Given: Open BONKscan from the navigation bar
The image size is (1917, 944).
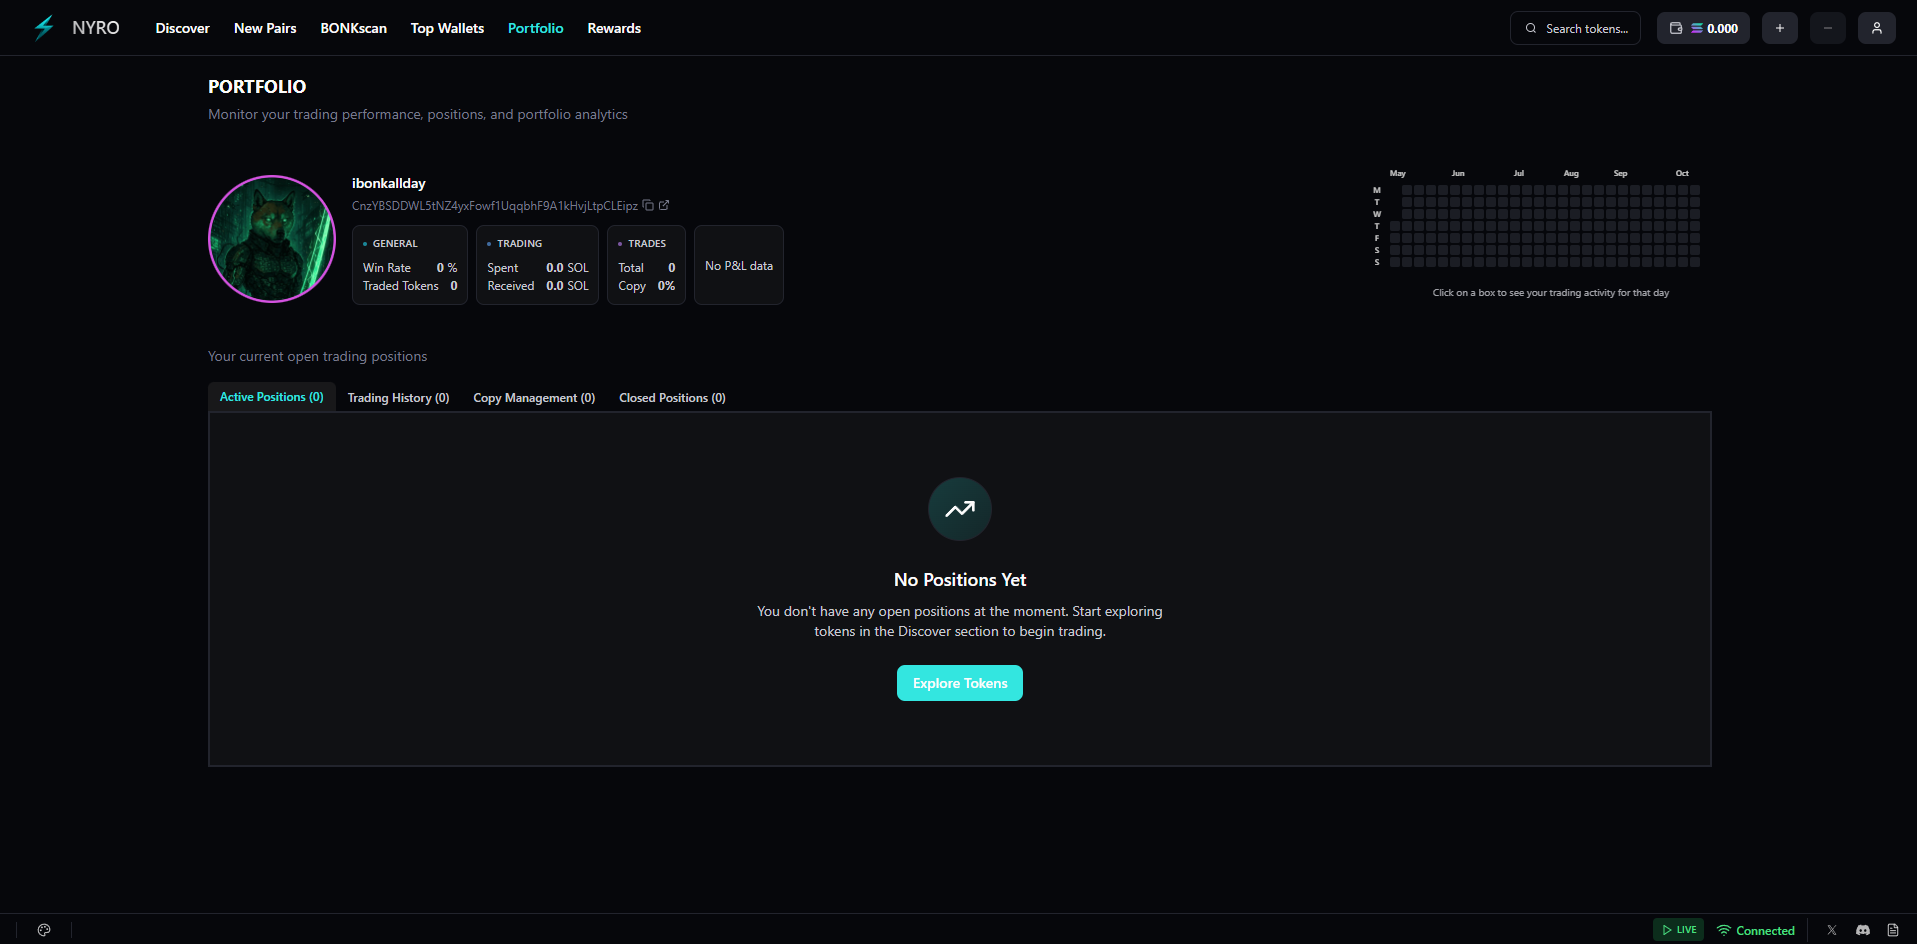Looking at the screenshot, I should point(353,28).
